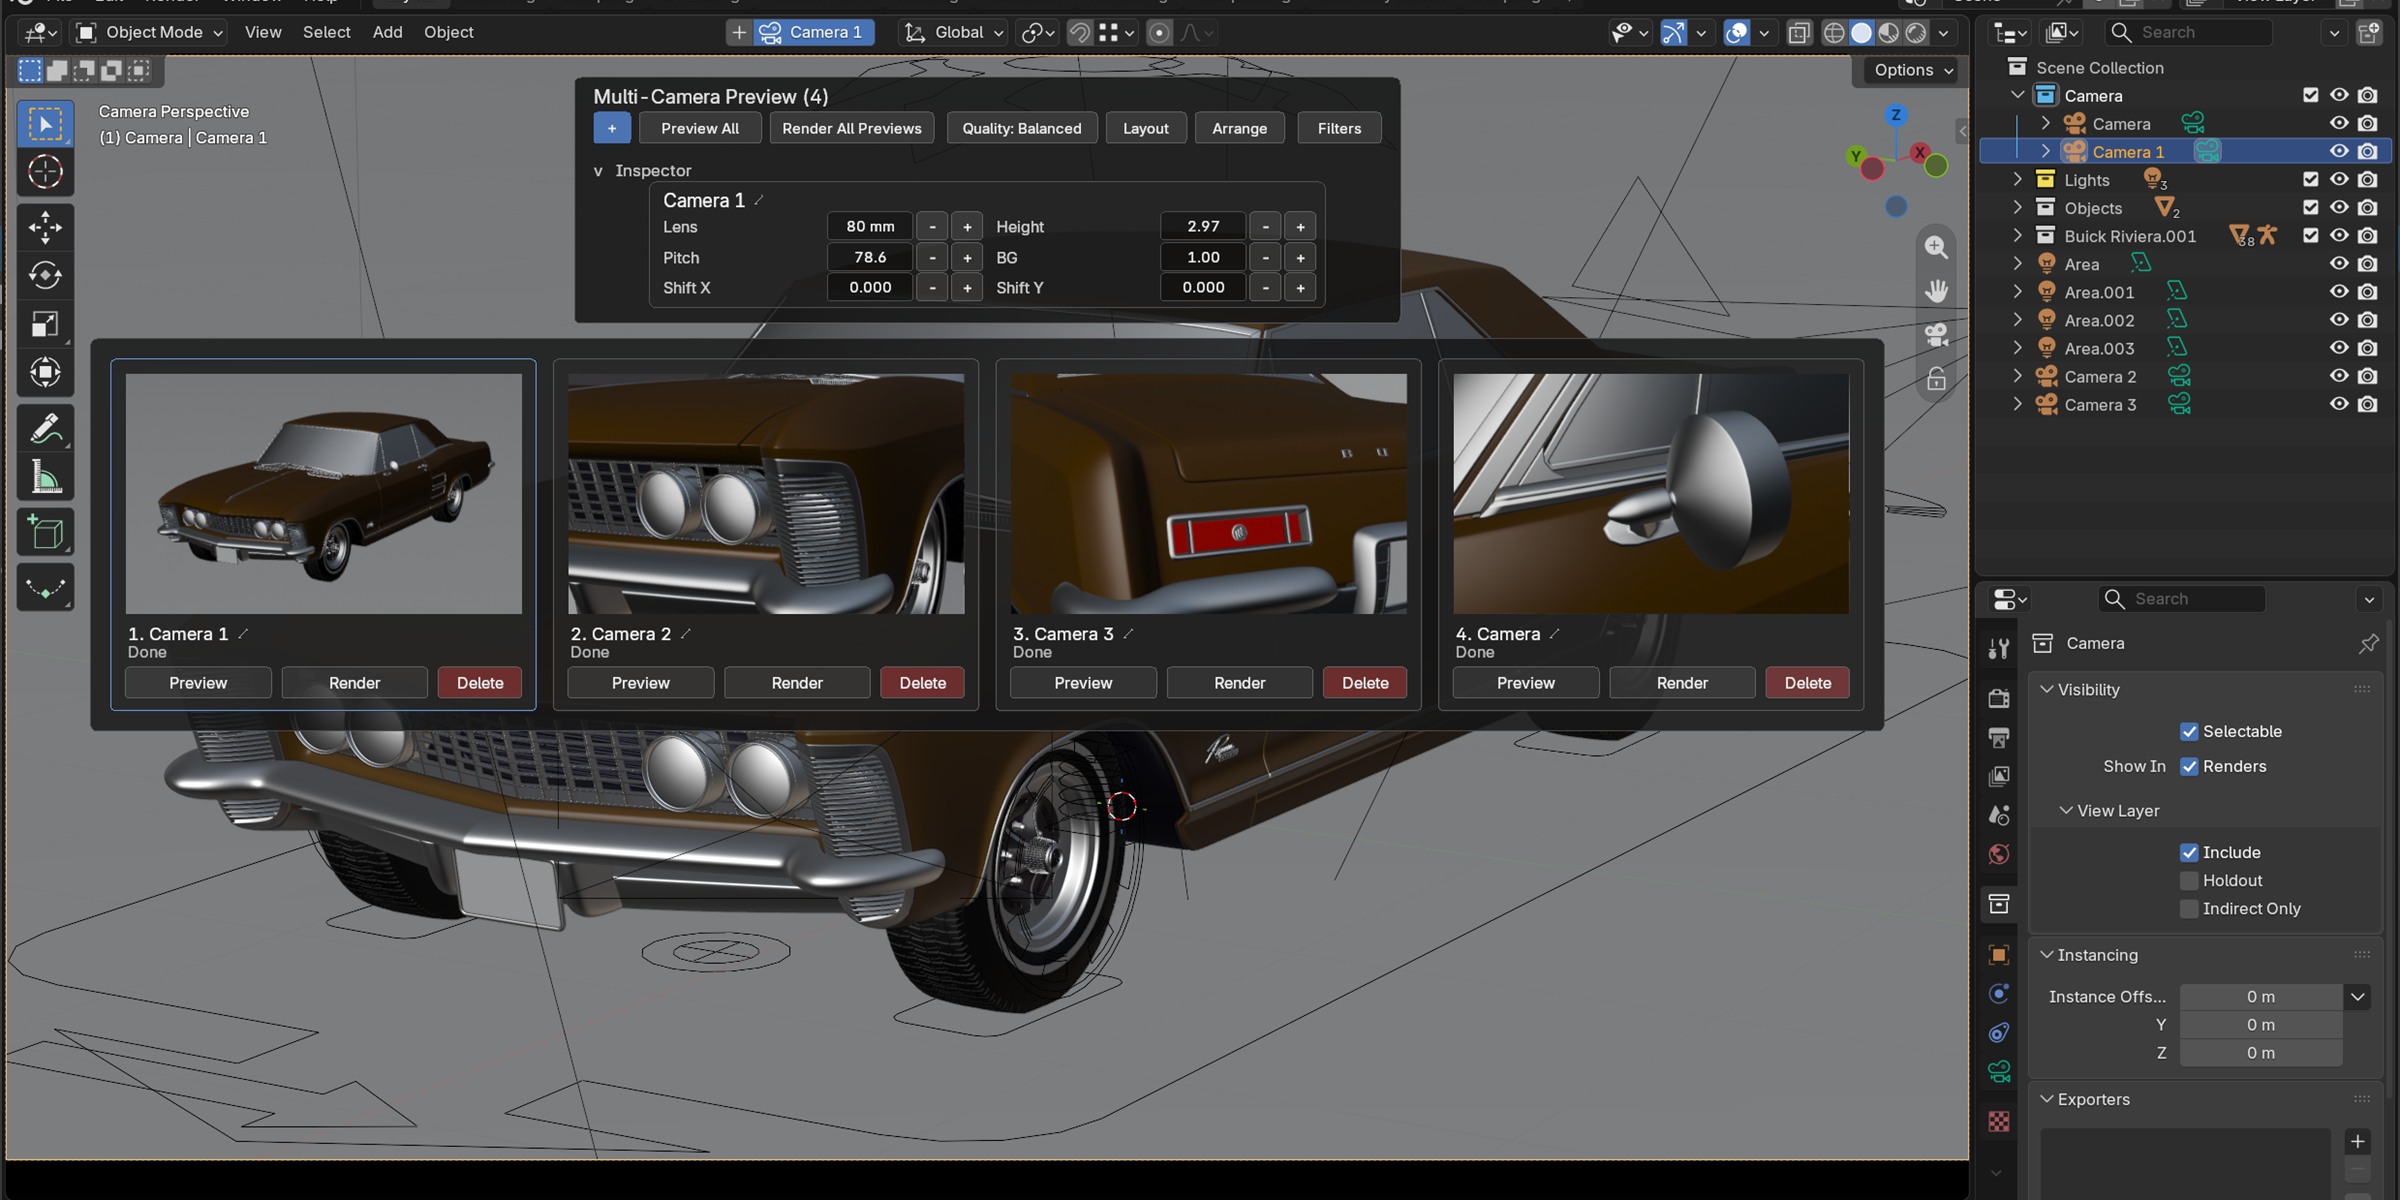2400x1200 pixels.
Task: Open the Options dropdown in viewport
Action: tap(1913, 70)
